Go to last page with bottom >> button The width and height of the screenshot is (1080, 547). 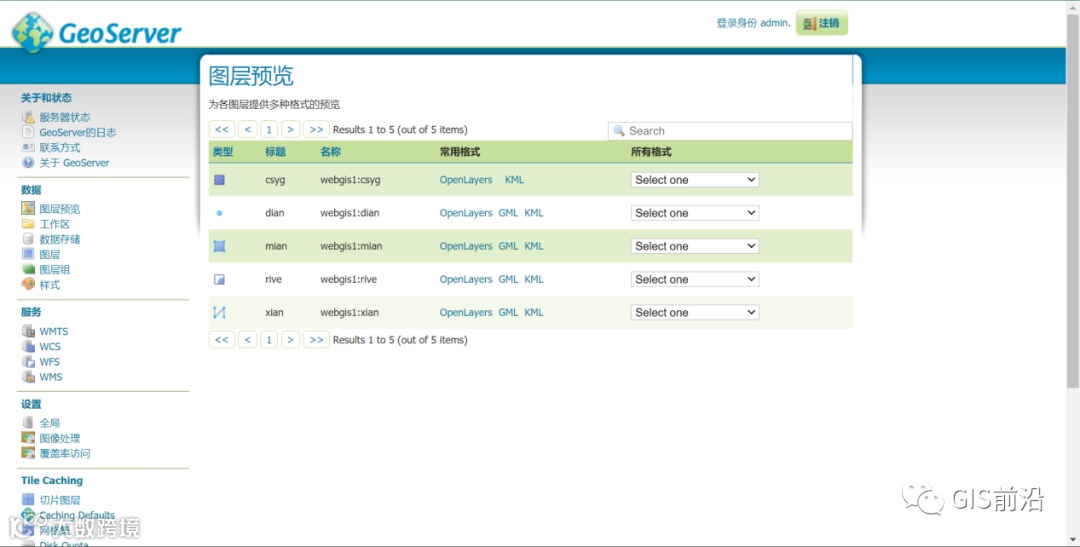[316, 340]
